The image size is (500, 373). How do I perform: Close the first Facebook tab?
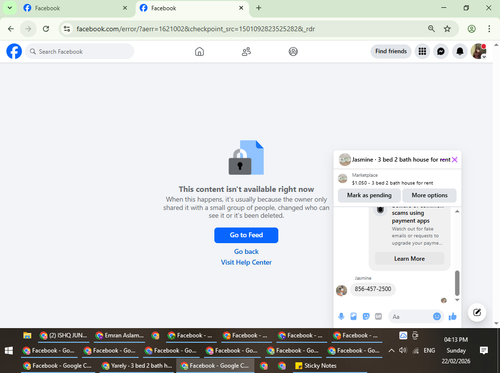125,8
